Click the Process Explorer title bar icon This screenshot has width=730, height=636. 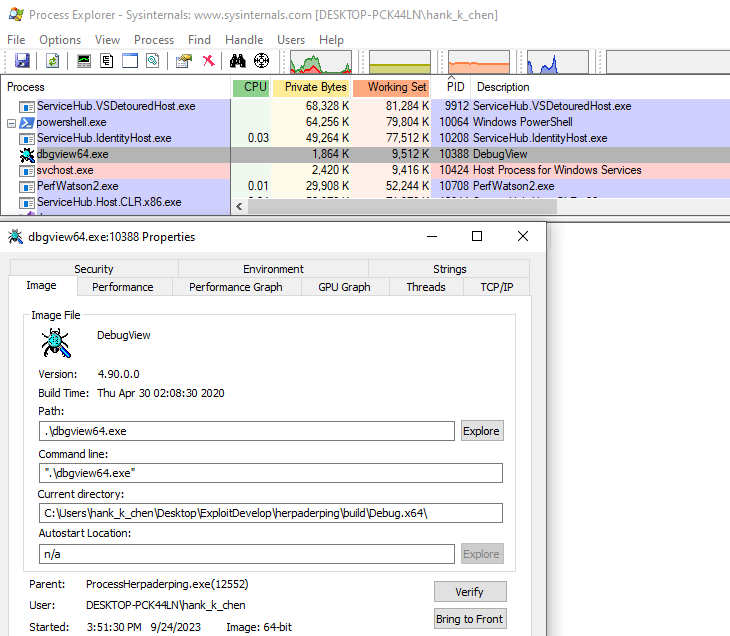tap(16, 14)
